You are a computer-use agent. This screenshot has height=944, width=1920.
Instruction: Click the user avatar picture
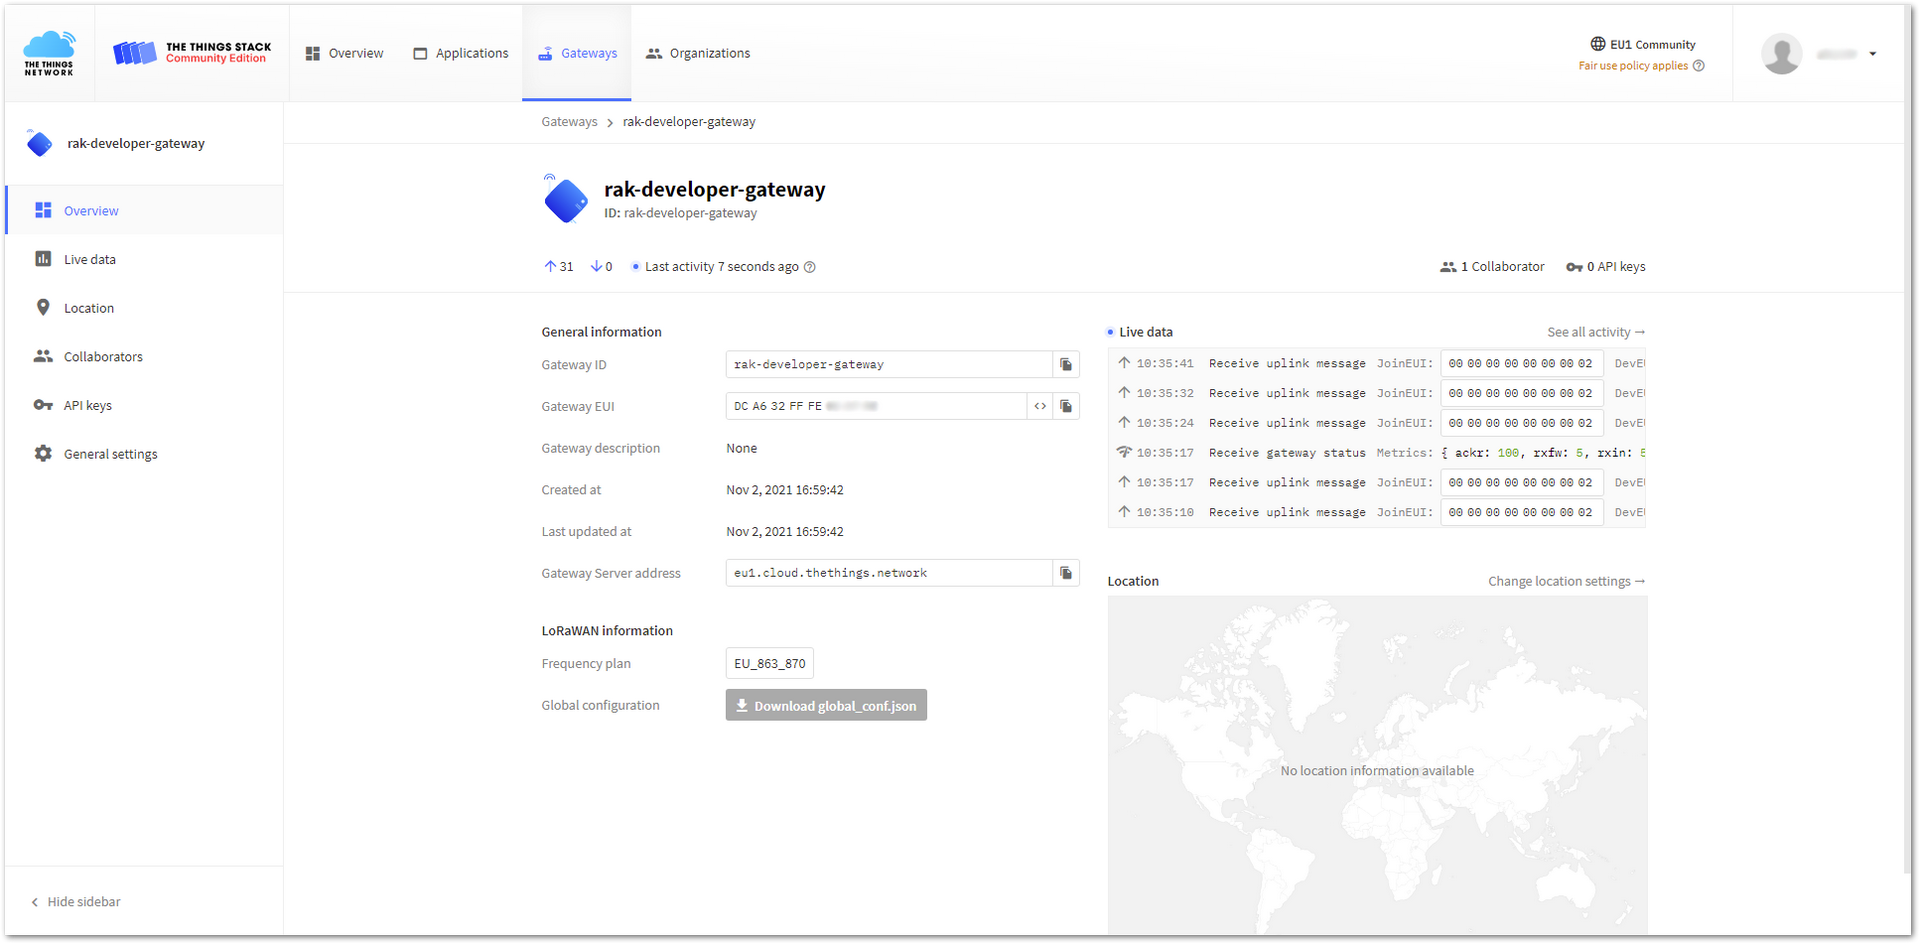(1781, 53)
